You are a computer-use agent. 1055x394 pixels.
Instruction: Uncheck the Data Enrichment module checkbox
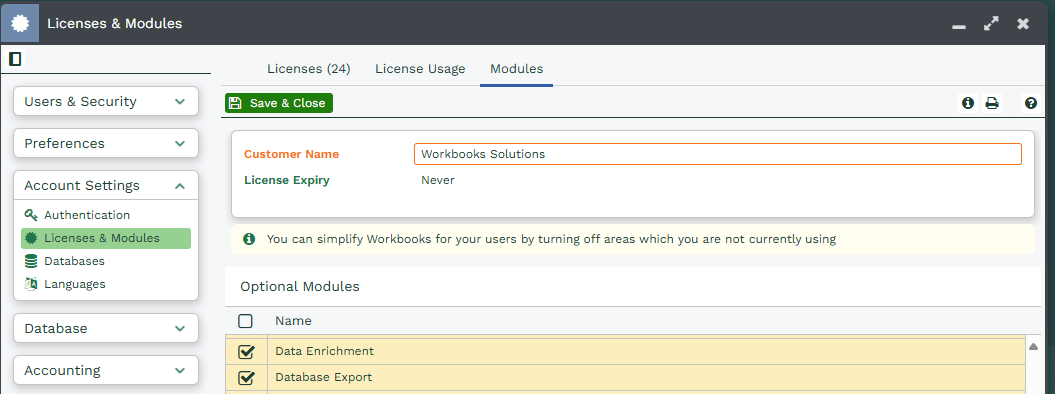coord(246,351)
